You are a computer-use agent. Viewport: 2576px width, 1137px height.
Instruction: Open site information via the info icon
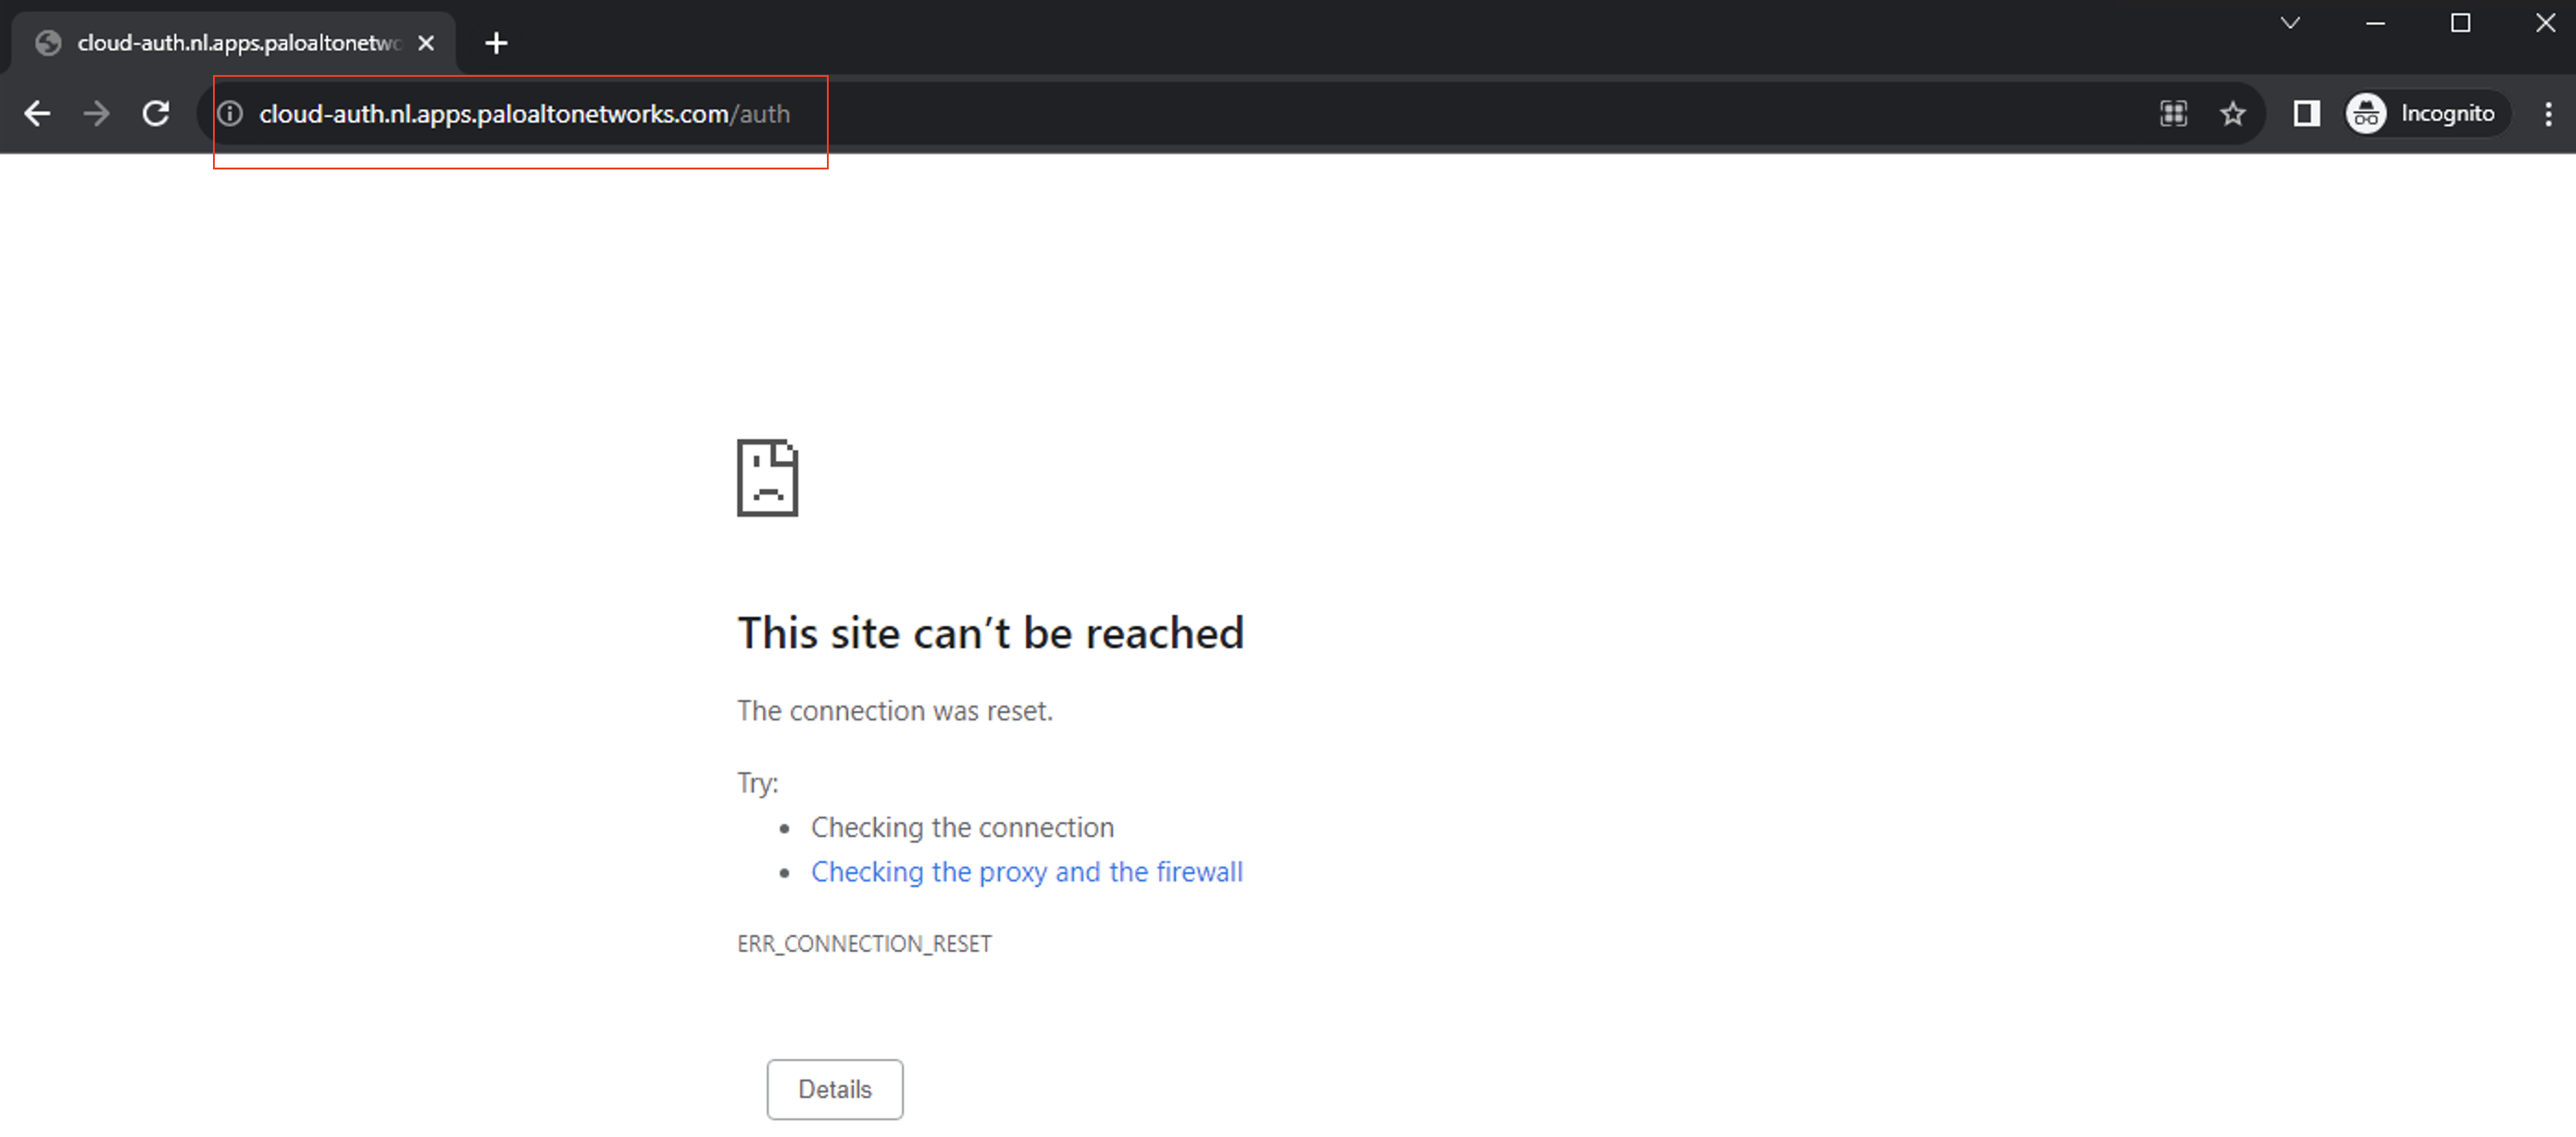[x=229, y=113]
